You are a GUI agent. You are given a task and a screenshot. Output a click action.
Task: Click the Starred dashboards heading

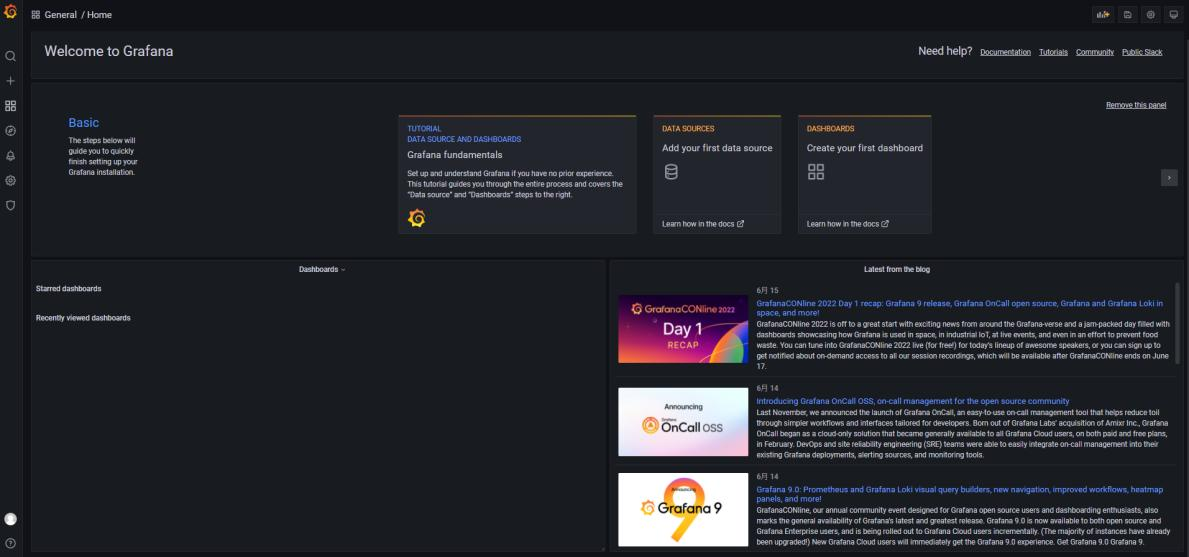pyautogui.click(x=68, y=289)
